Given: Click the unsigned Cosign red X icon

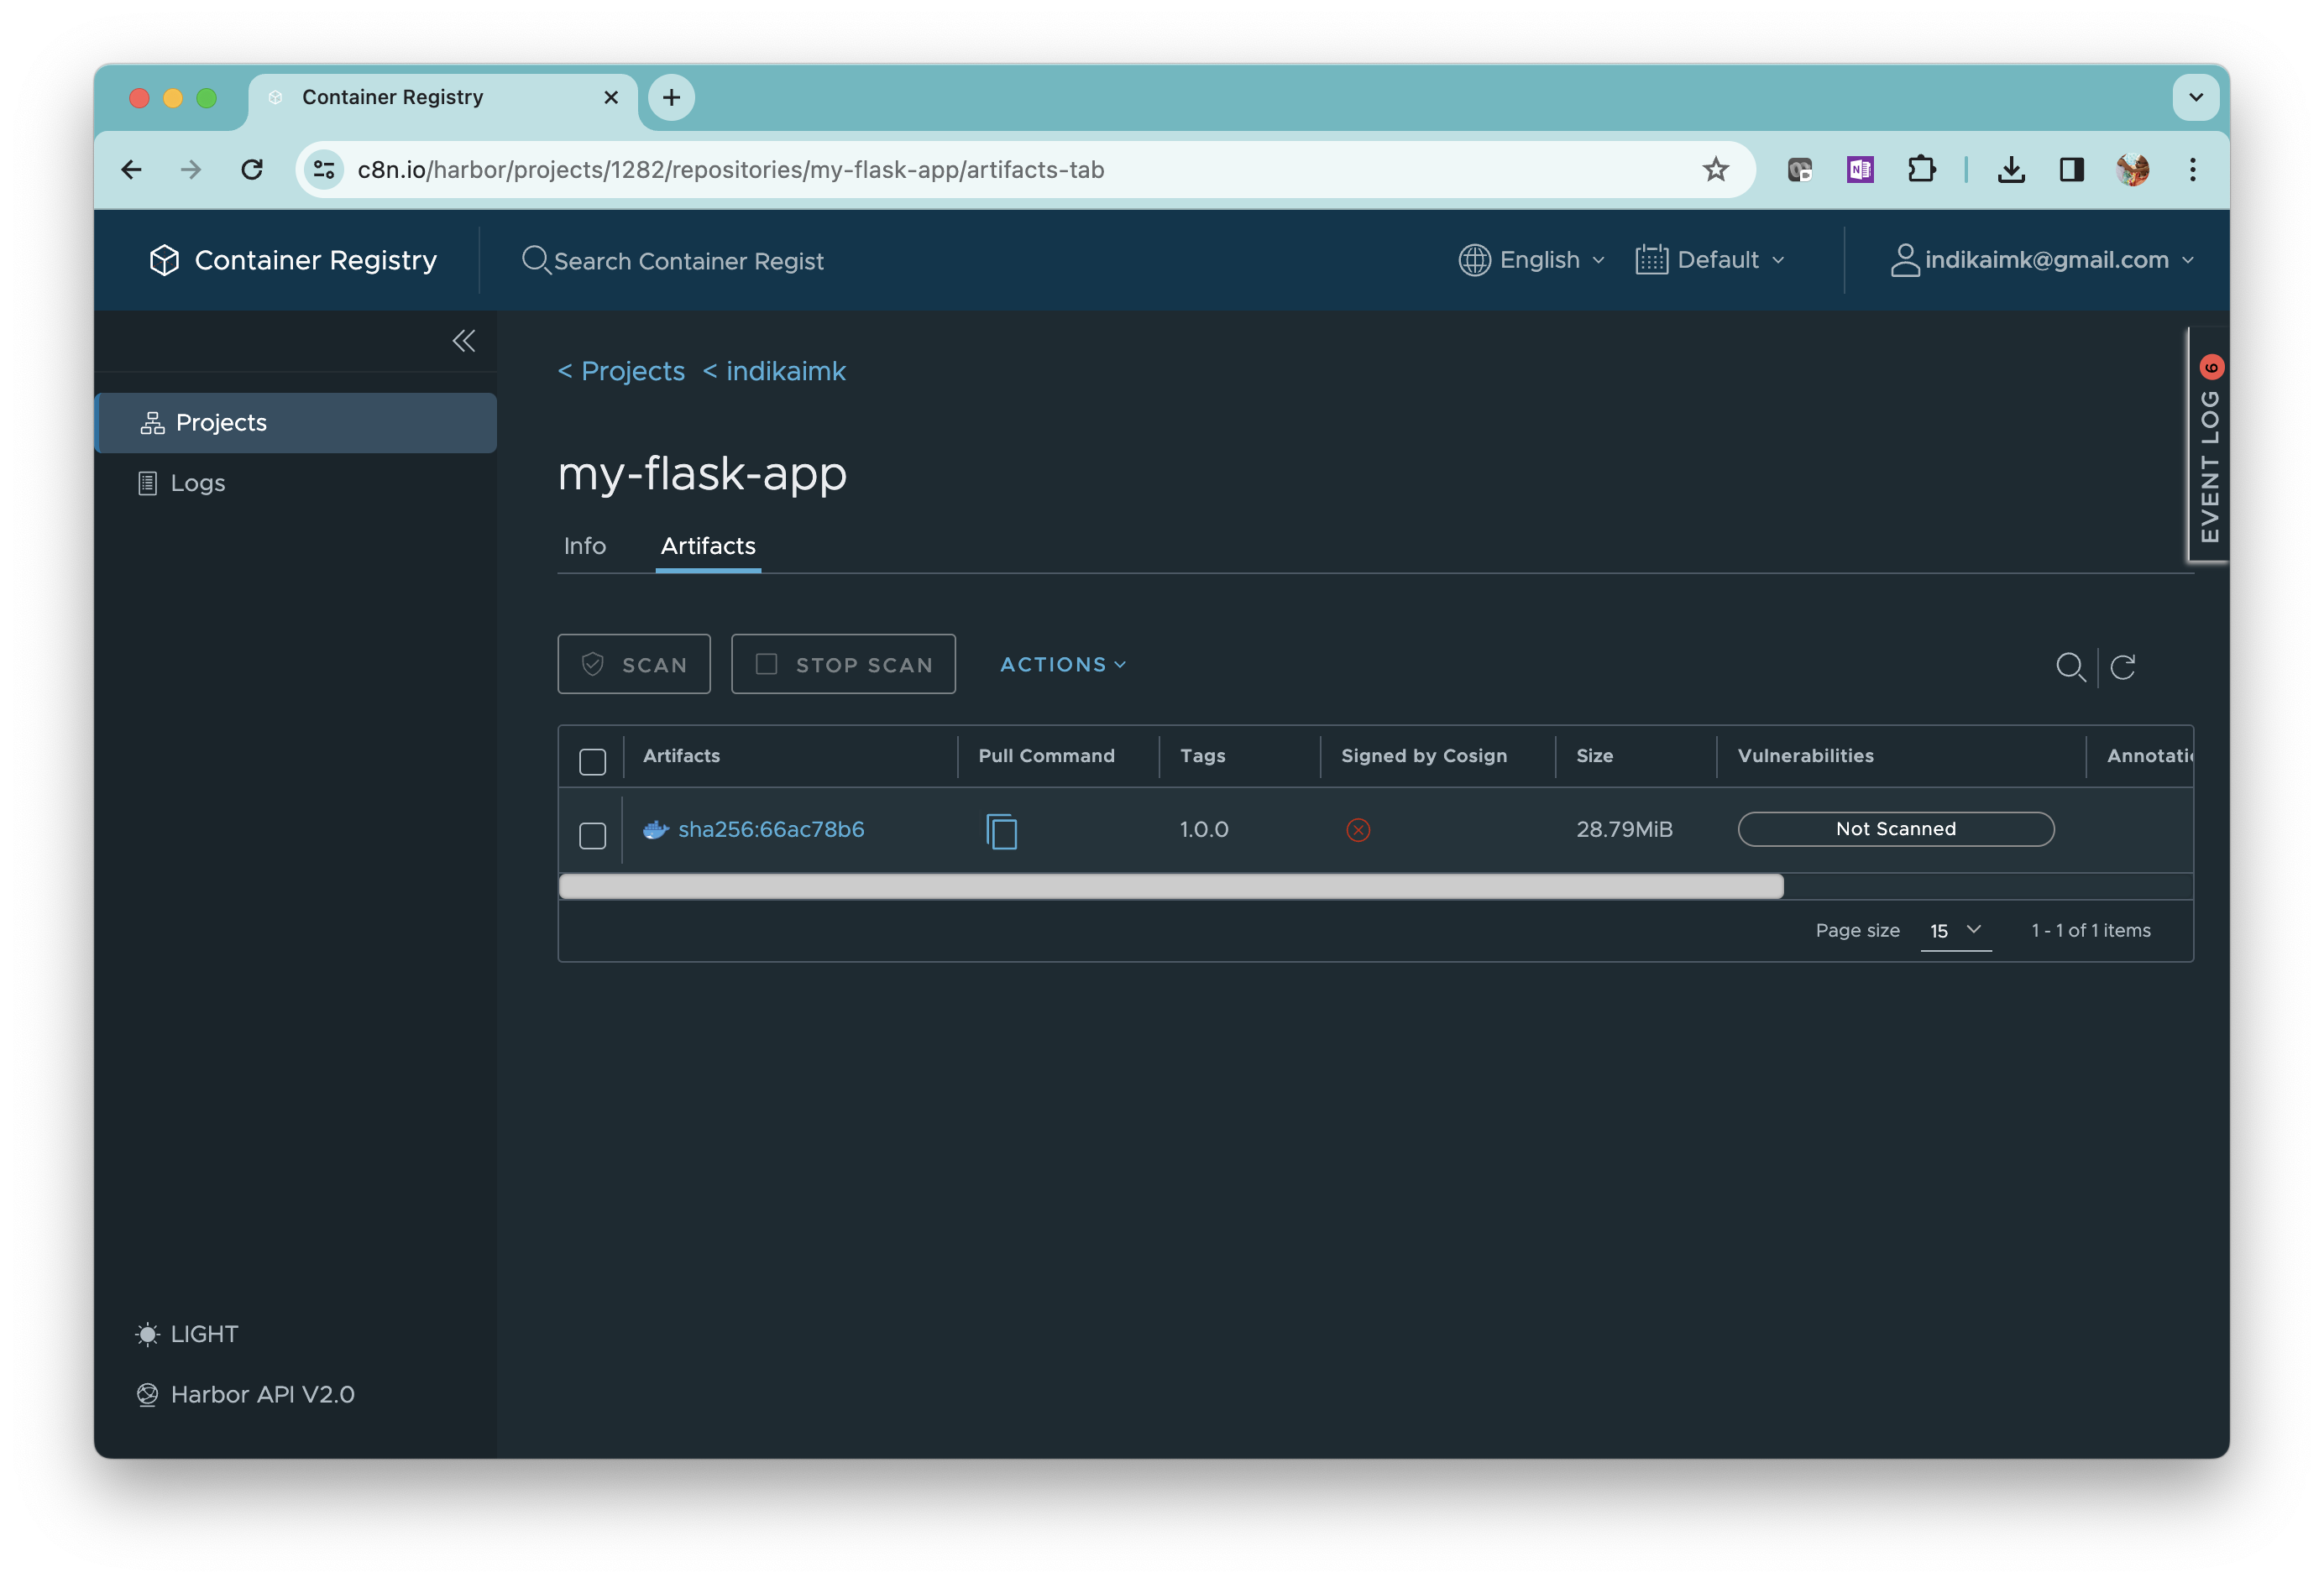Looking at the screenshot, I should 1358,830.
